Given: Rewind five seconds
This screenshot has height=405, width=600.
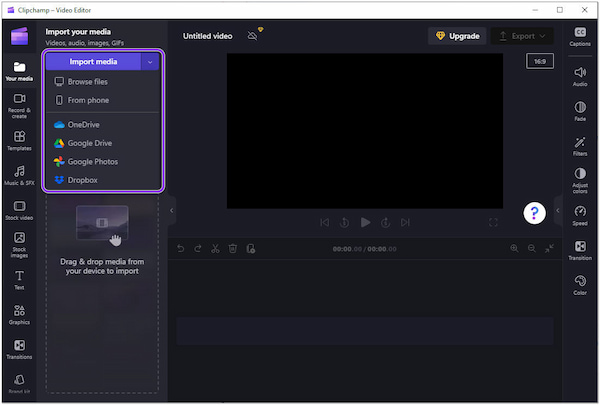Looking at the screenshot, I should [344, 222].
